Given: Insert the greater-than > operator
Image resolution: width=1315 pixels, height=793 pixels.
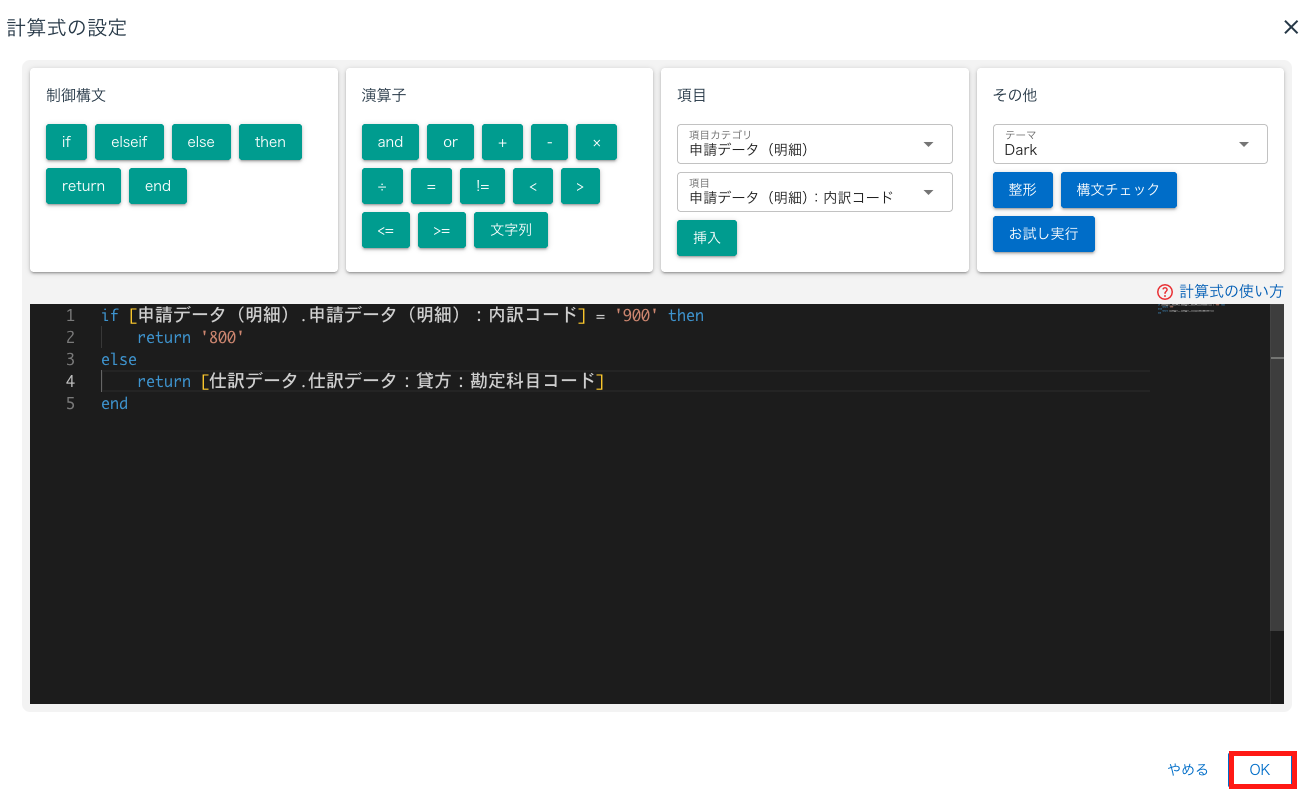Looking at the screenshot, I should point(580,186).
